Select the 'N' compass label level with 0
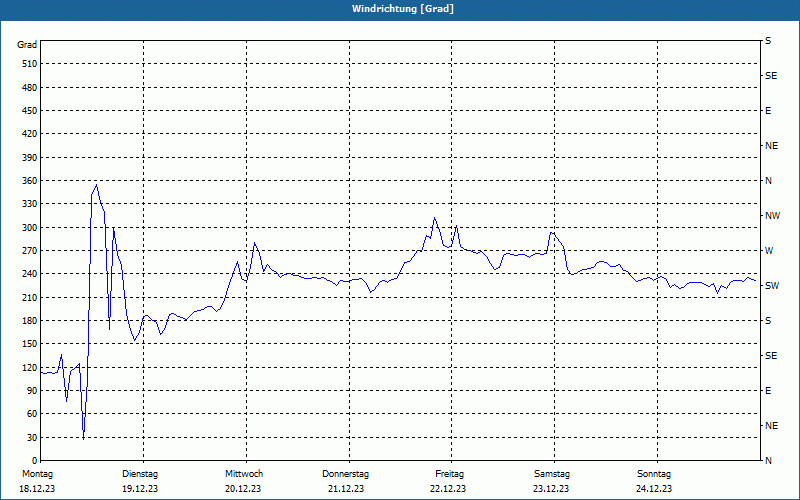The height and width of the screenshot is (500, 800). (769, 461)
